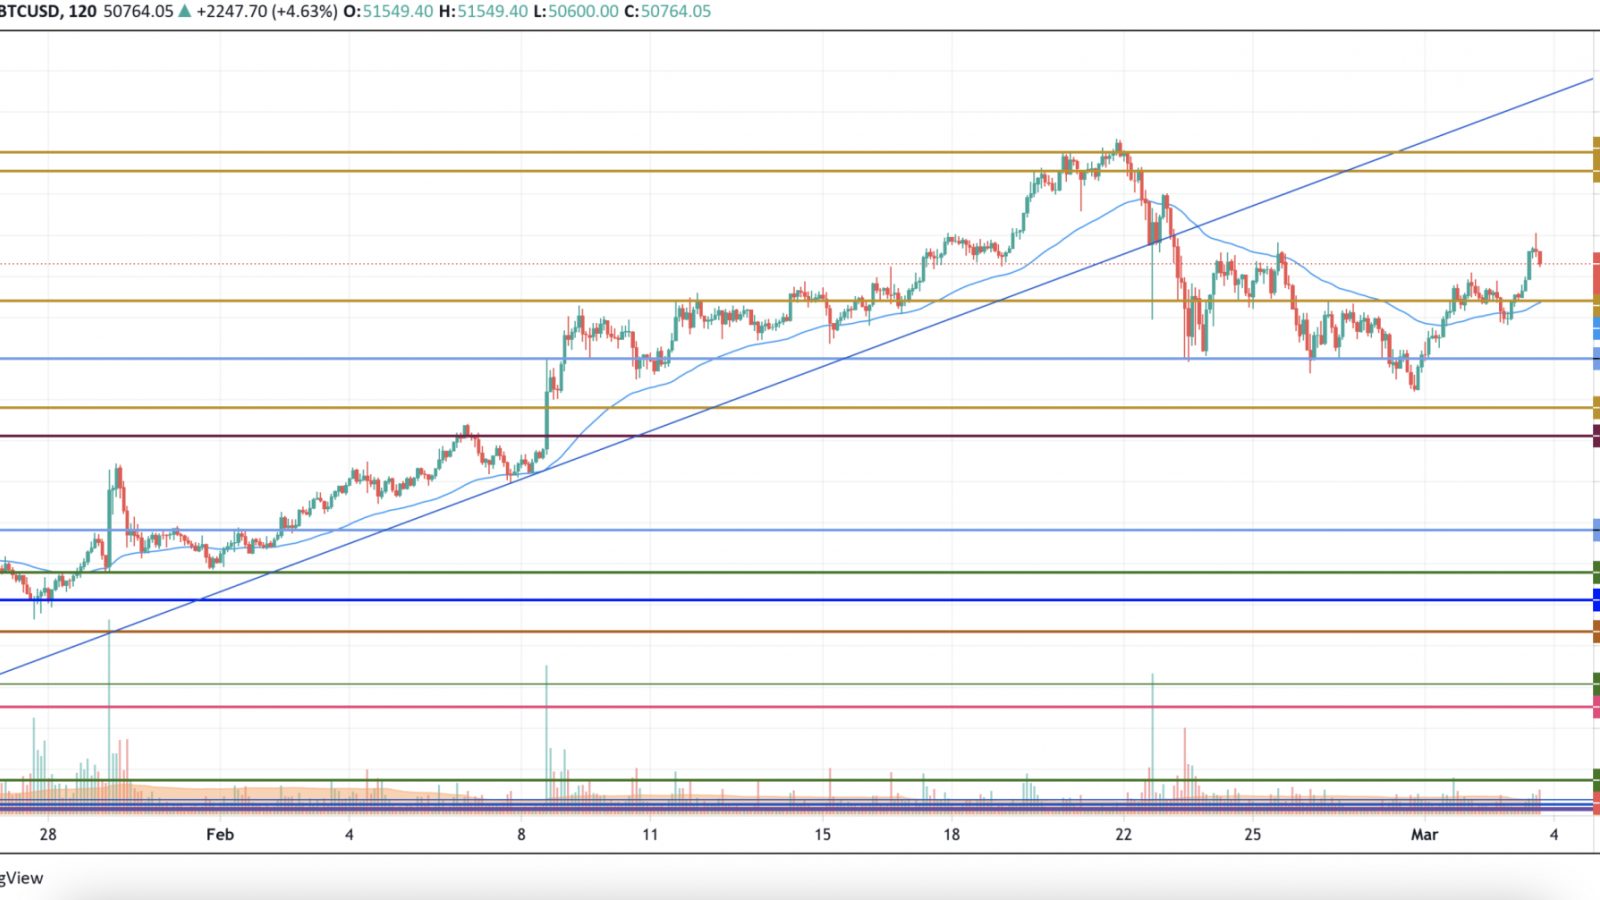Select the dark maroon horizontal level line
1600x900 pixels.
tap(797, 436)
